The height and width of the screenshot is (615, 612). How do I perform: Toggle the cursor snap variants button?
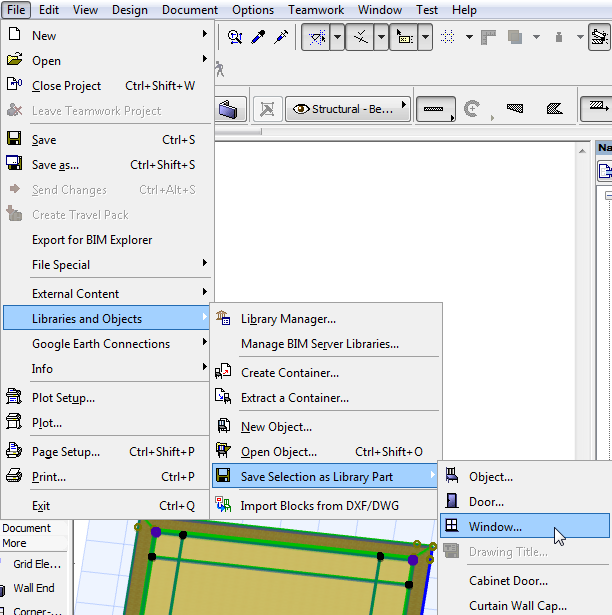[x=404, y=37]
